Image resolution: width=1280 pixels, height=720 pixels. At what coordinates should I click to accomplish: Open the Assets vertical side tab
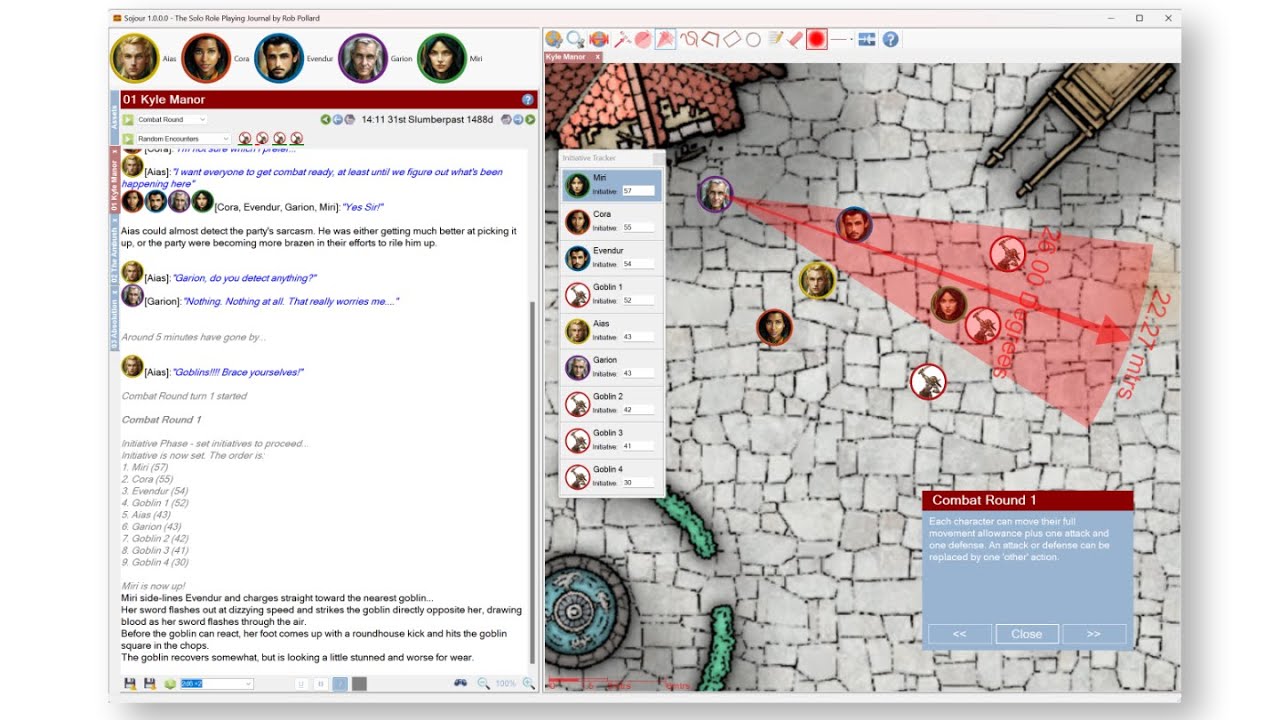point(114,119)
